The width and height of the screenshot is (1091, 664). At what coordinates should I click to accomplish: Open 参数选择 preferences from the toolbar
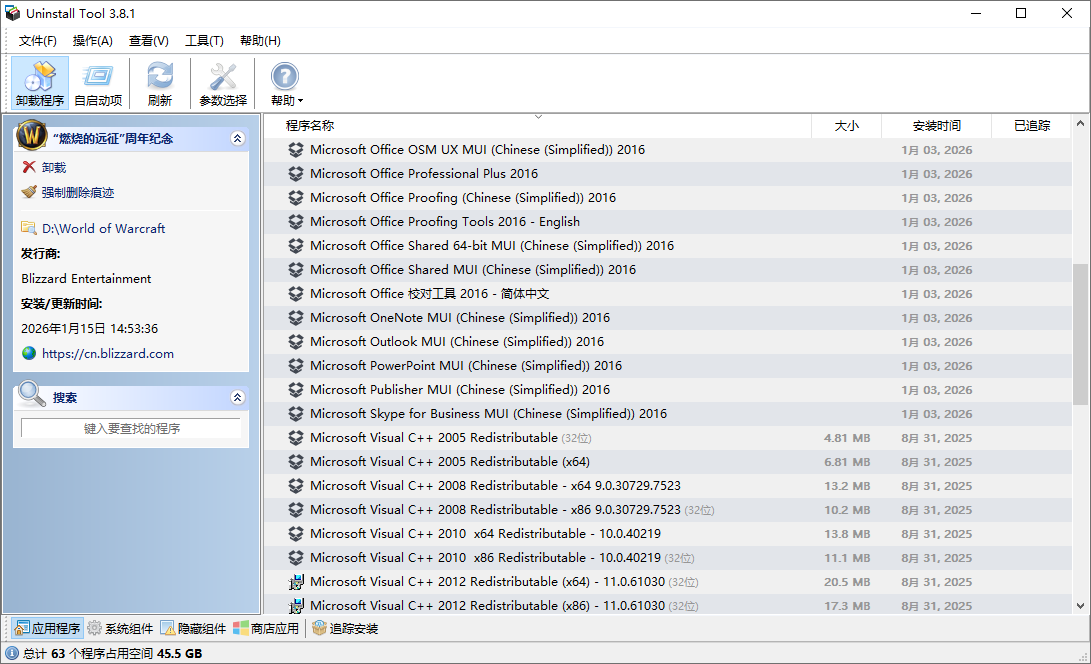click(221, 75)
